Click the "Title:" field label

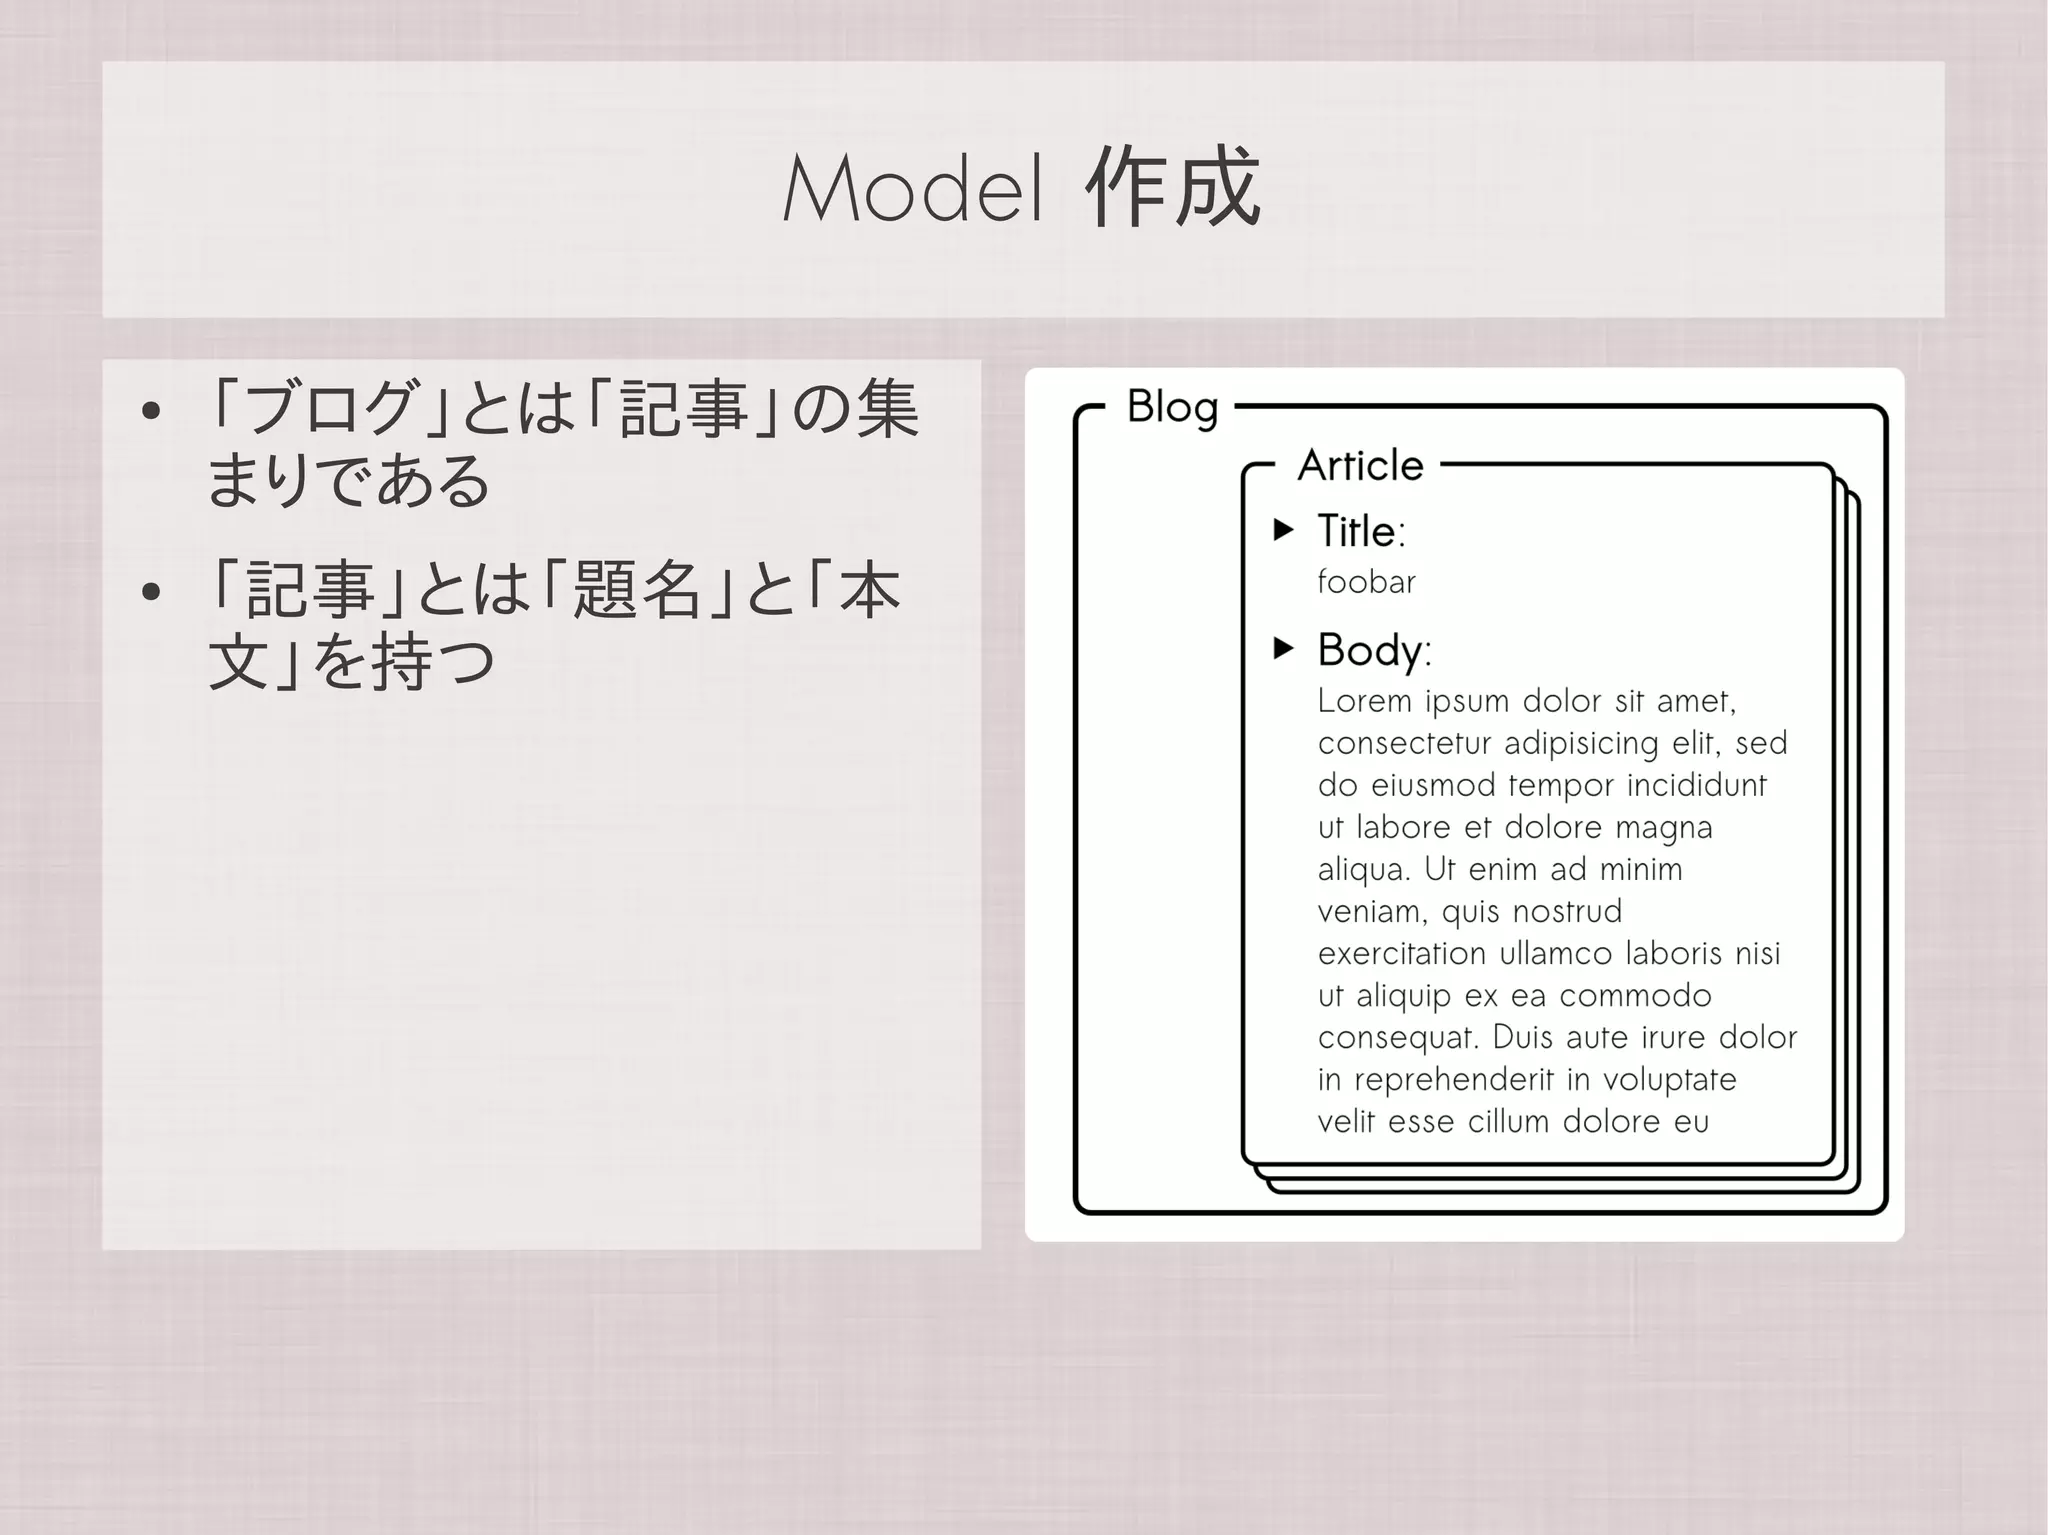click(1361, 531)
